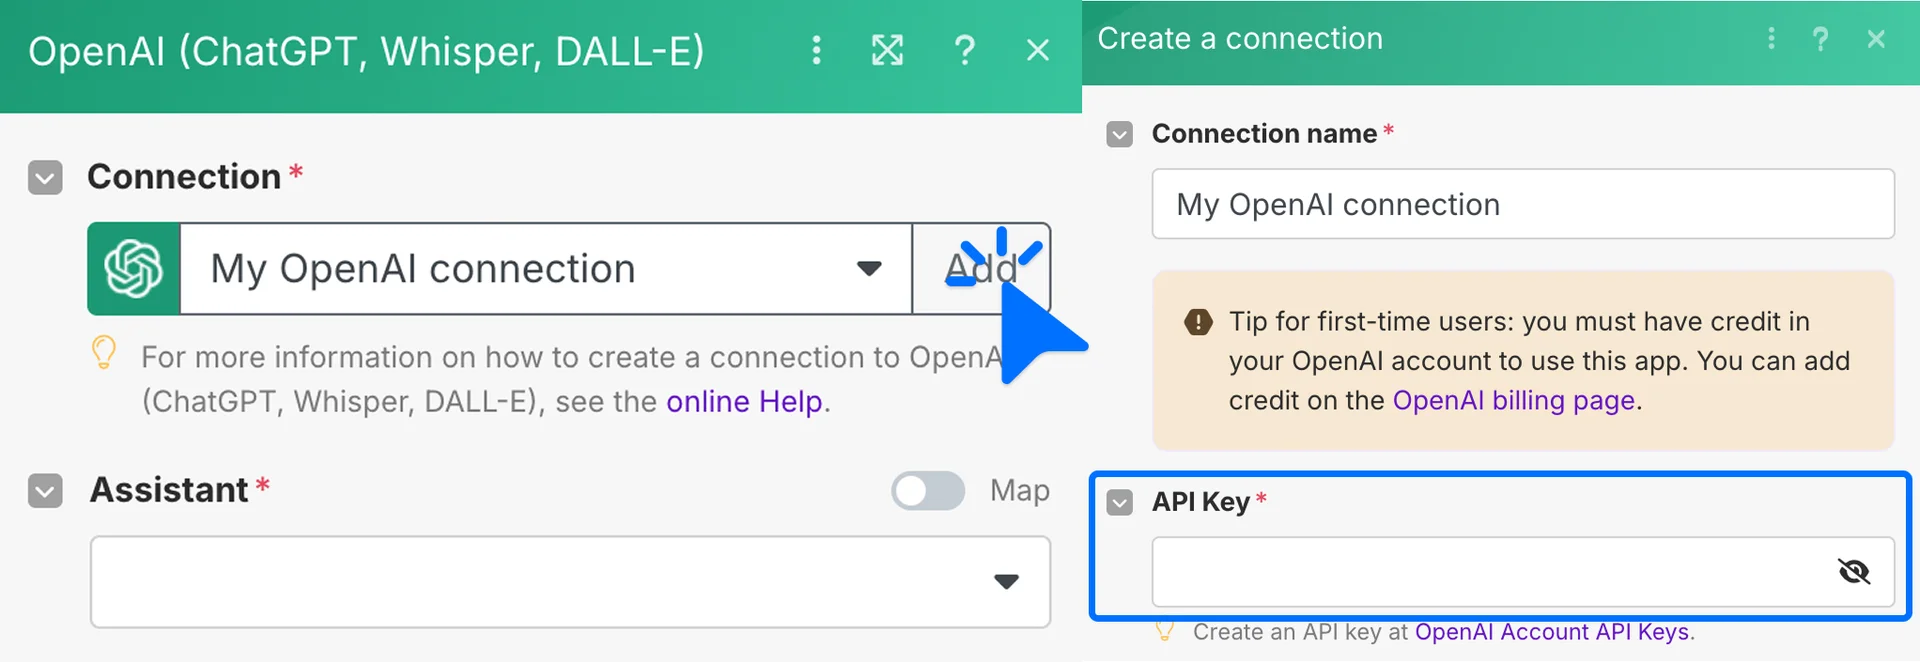Collapse the Assistant section chevron
The width and height of the screenshot is (1920, 662).
(x=45, y=491)
